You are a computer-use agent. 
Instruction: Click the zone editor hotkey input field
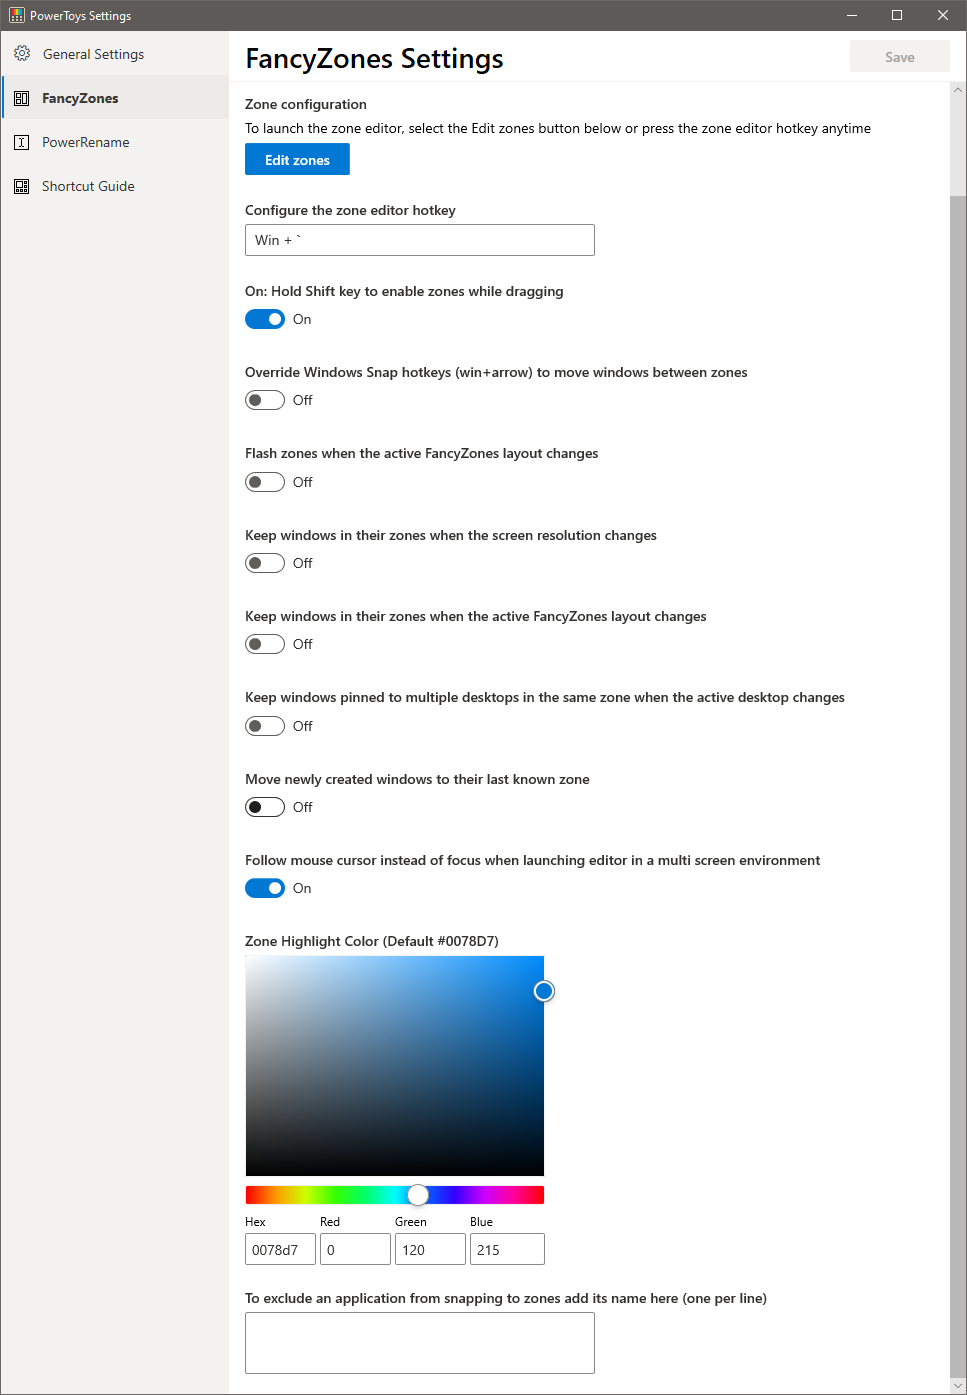(x=419, y=240)
